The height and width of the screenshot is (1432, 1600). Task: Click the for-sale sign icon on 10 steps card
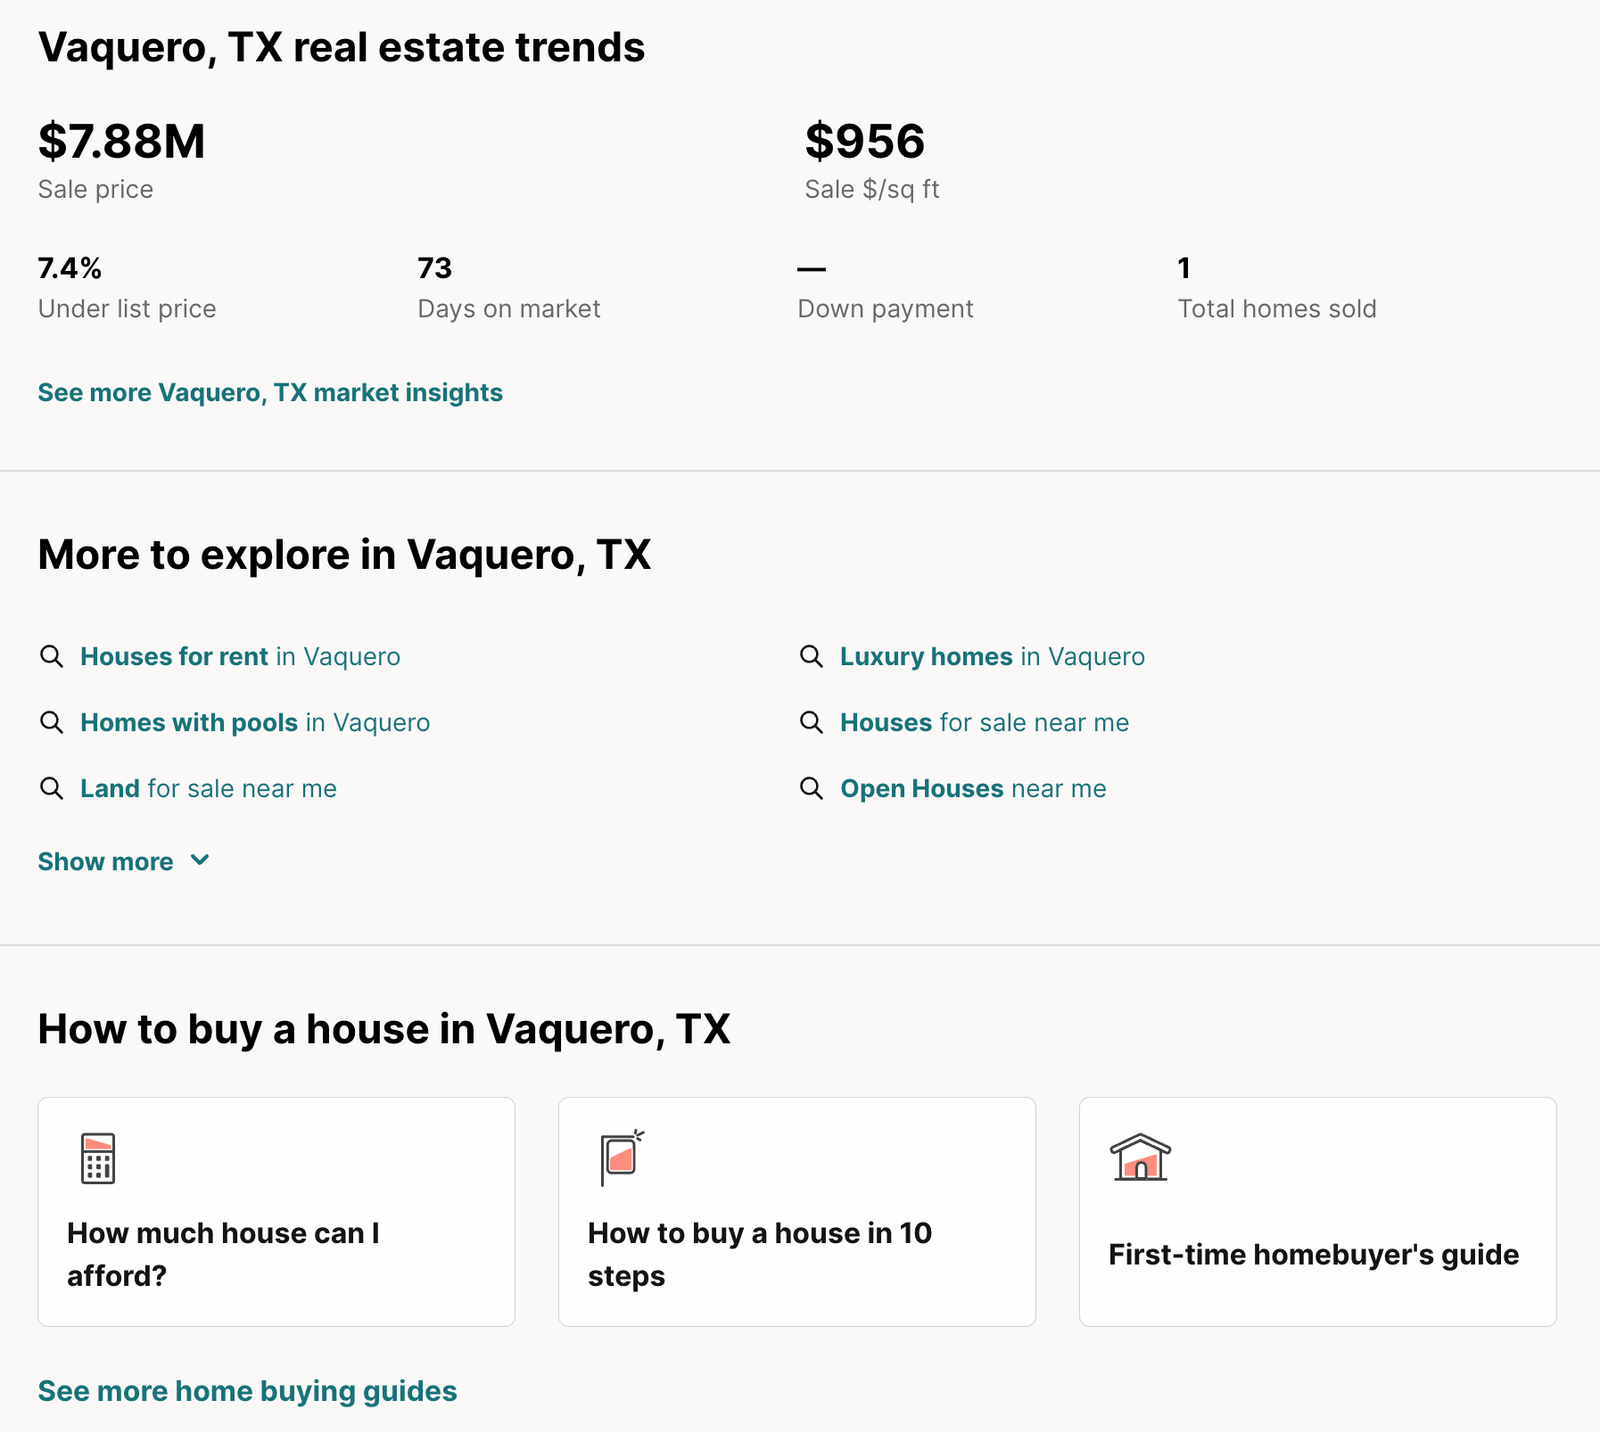tap(622, 1158)
